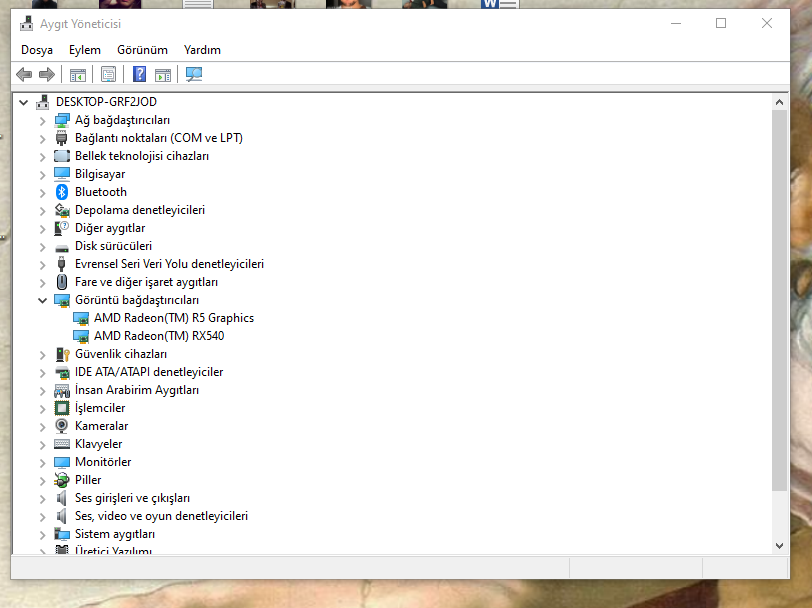The height and width of the screenshot is (608, 812).
Task: Collapse the Görüntü bağdaştırıcıları node
Action: 42,300
